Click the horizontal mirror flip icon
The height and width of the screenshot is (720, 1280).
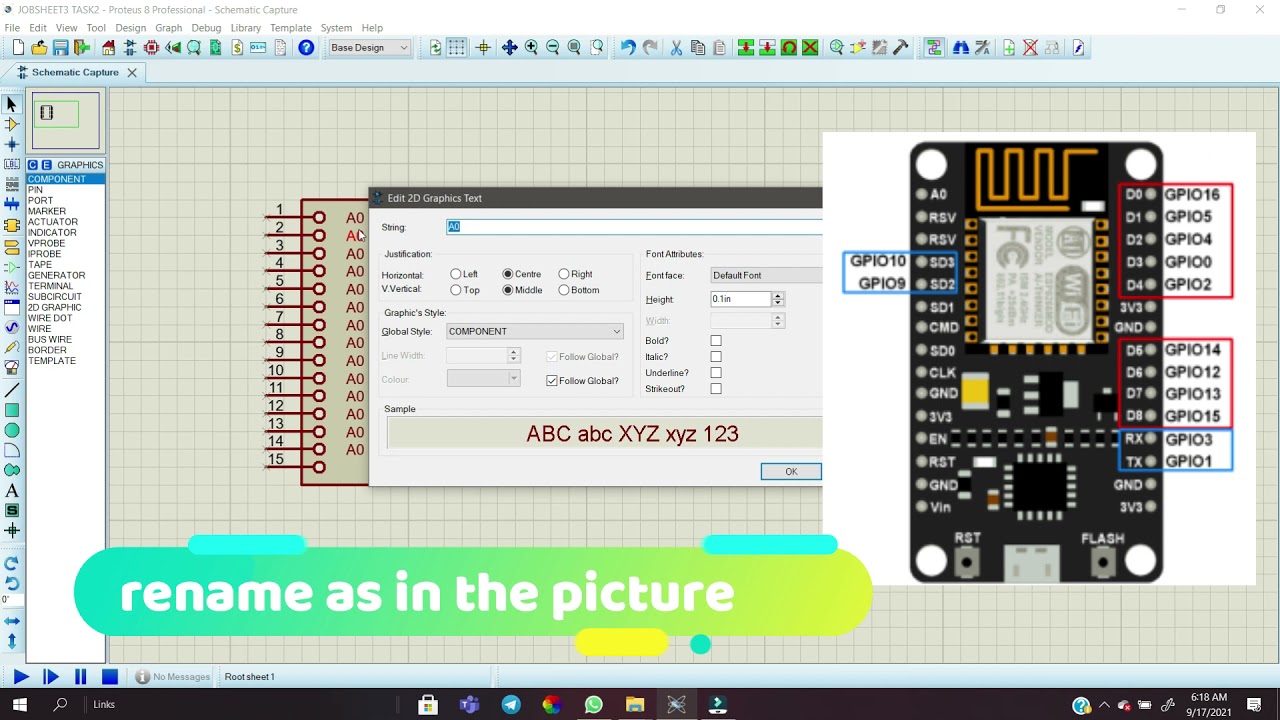[x=12, y=621]
